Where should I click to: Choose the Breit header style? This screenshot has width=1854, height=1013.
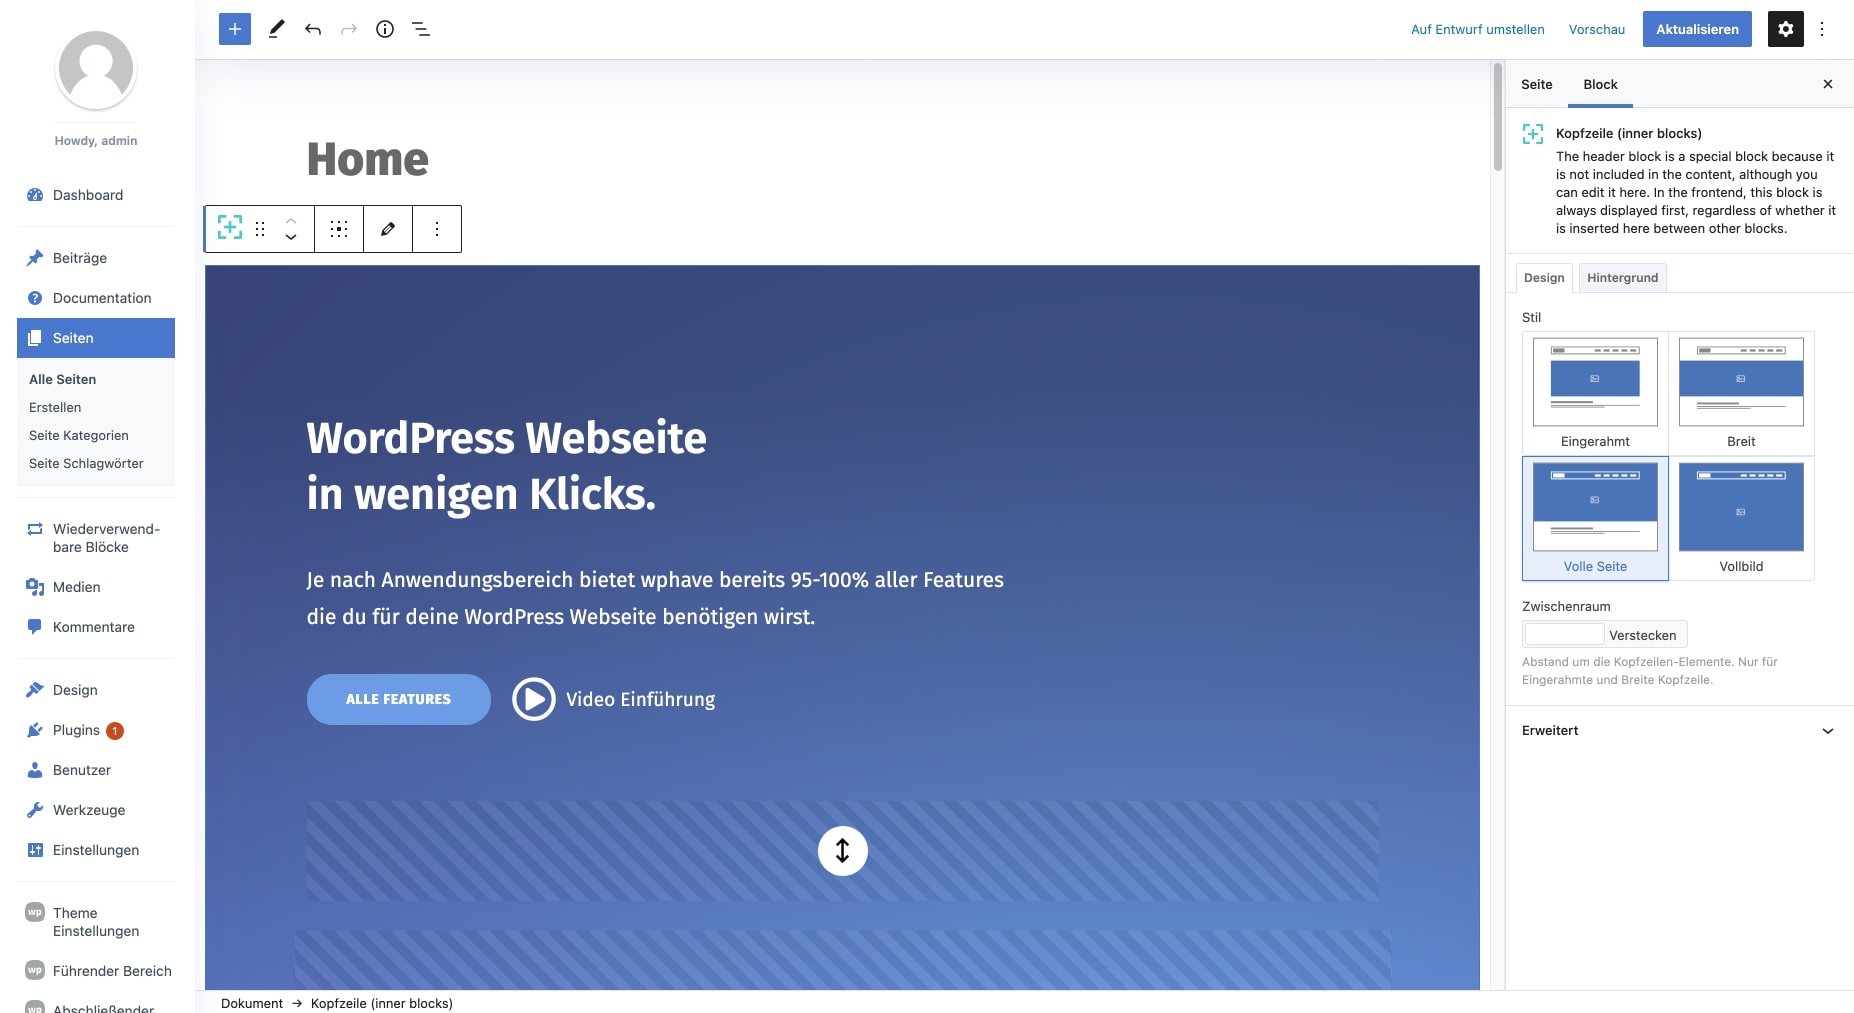click(1741, 393)
